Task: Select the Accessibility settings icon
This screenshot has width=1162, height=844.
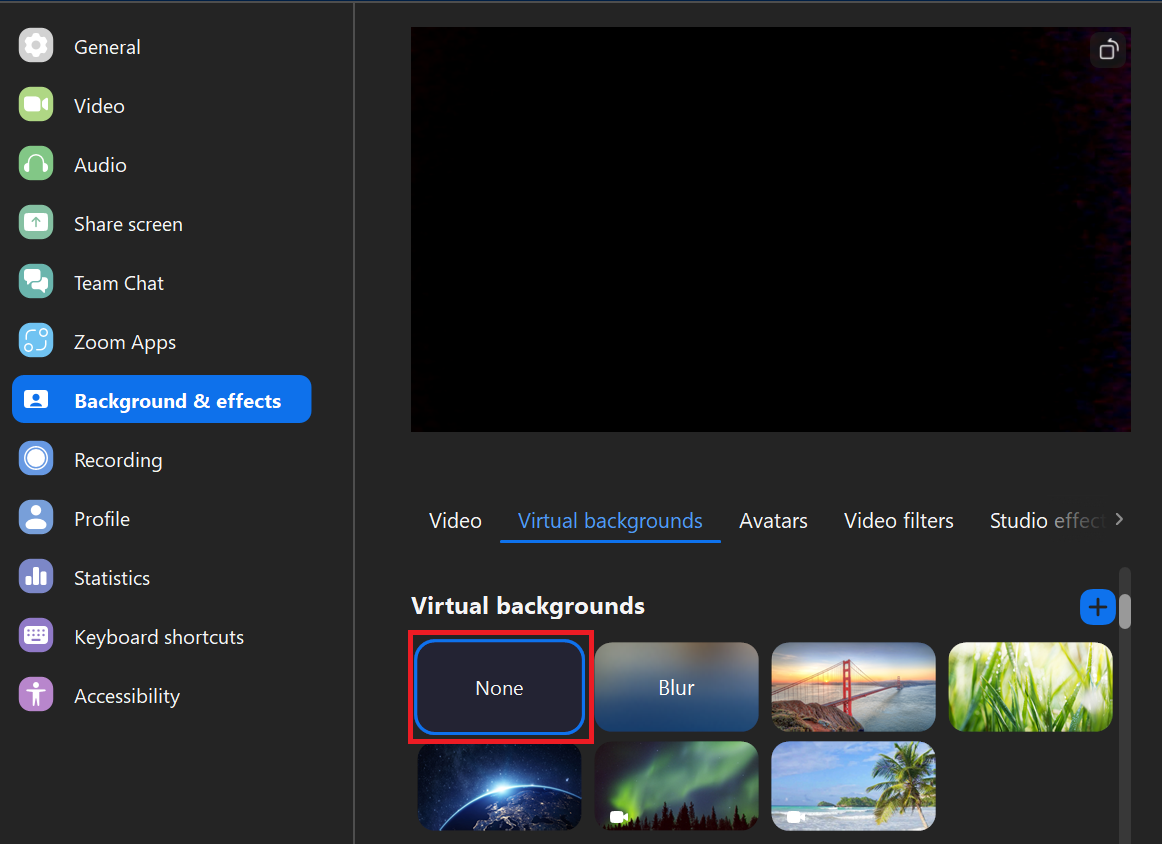Action: (x=35, y=695)
